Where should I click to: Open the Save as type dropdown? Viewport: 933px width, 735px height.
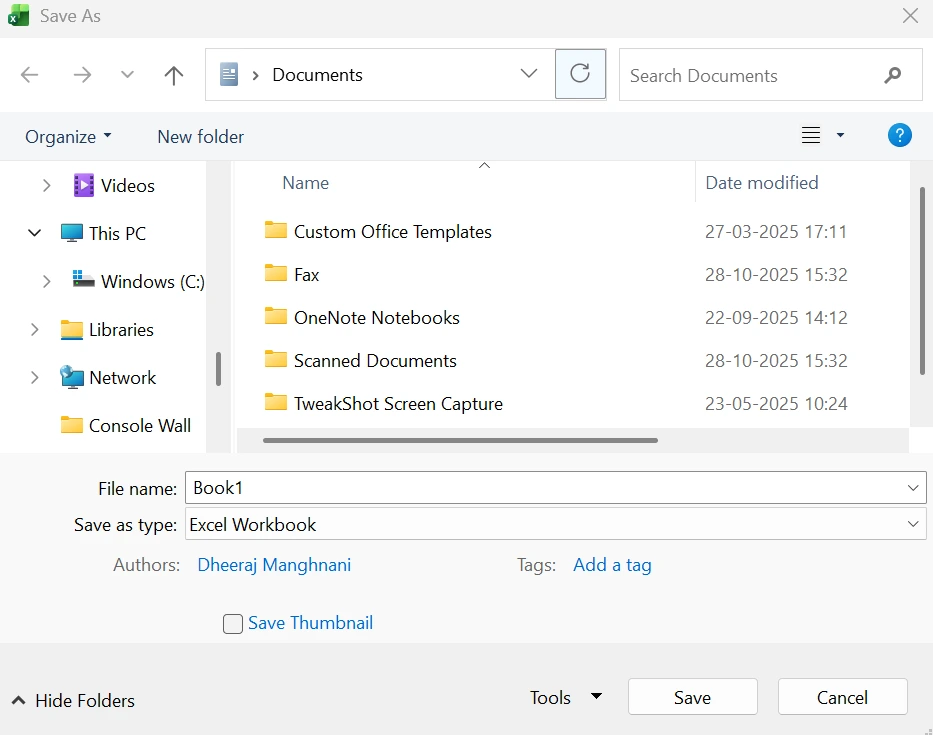(x=911, y=524)
